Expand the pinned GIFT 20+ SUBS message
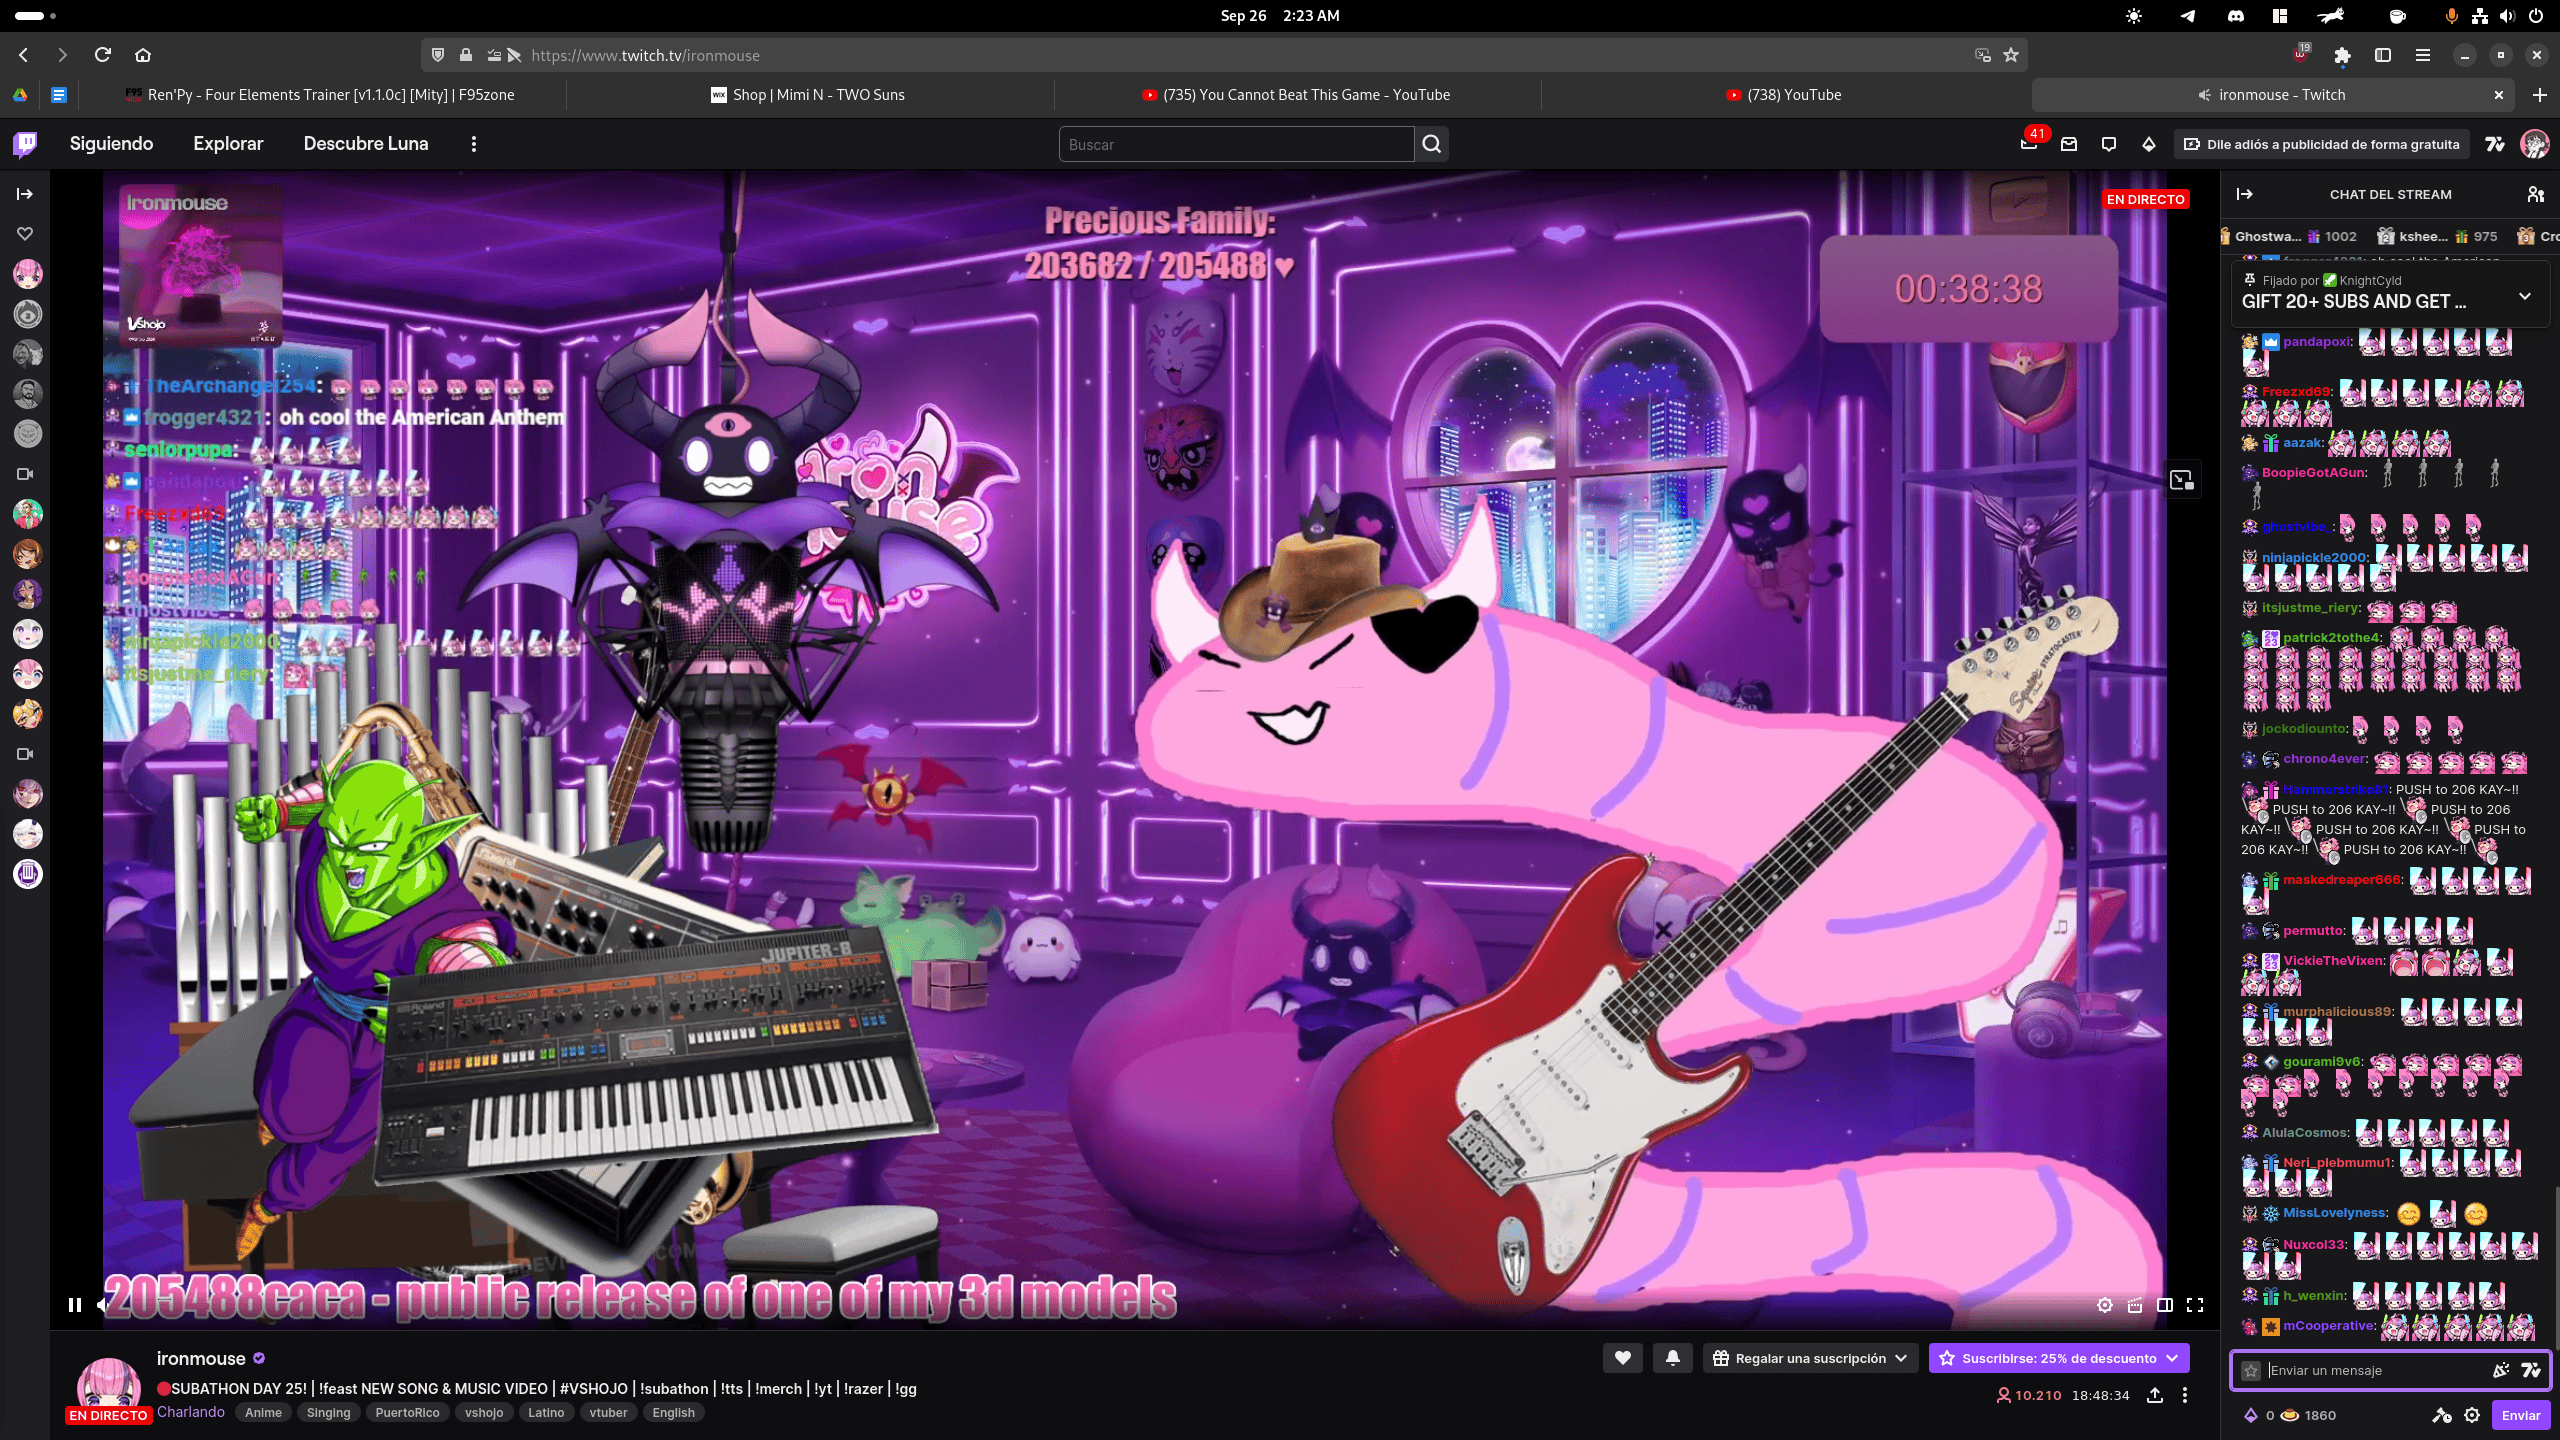This screenshot has width=2560, height=1440. coord(2525,296)
